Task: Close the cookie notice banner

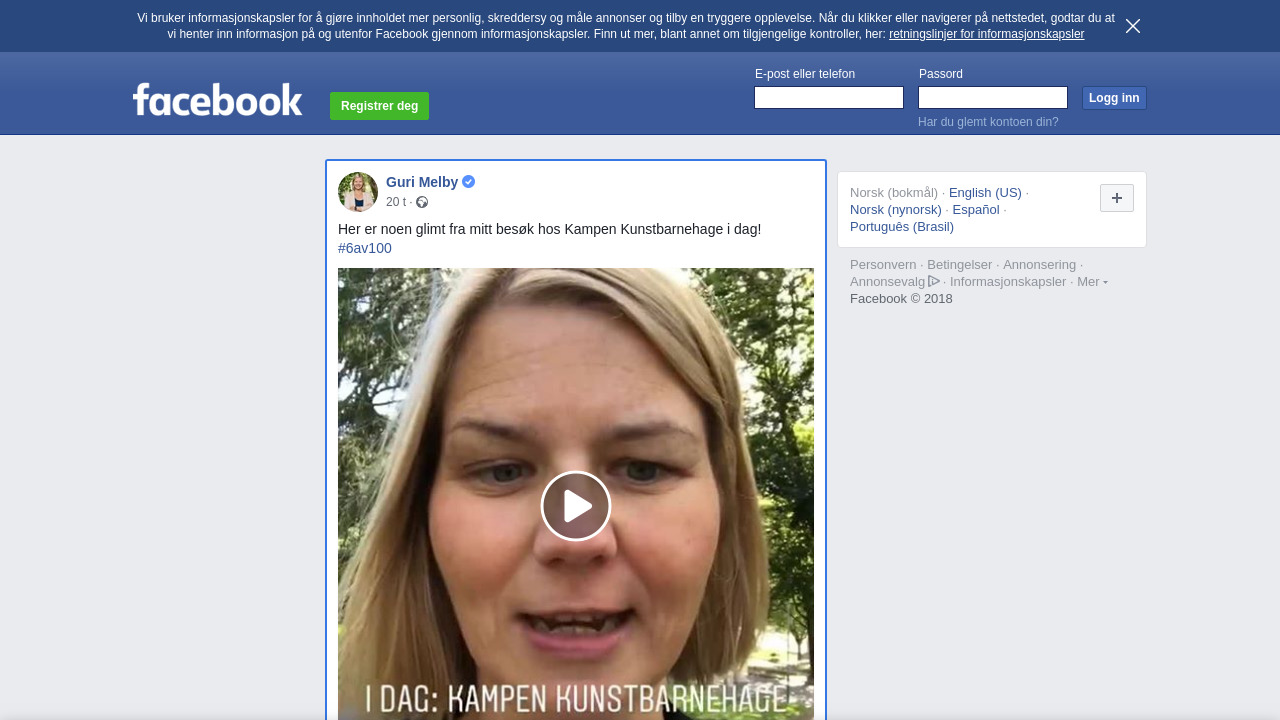Action: pos(1133,26)
